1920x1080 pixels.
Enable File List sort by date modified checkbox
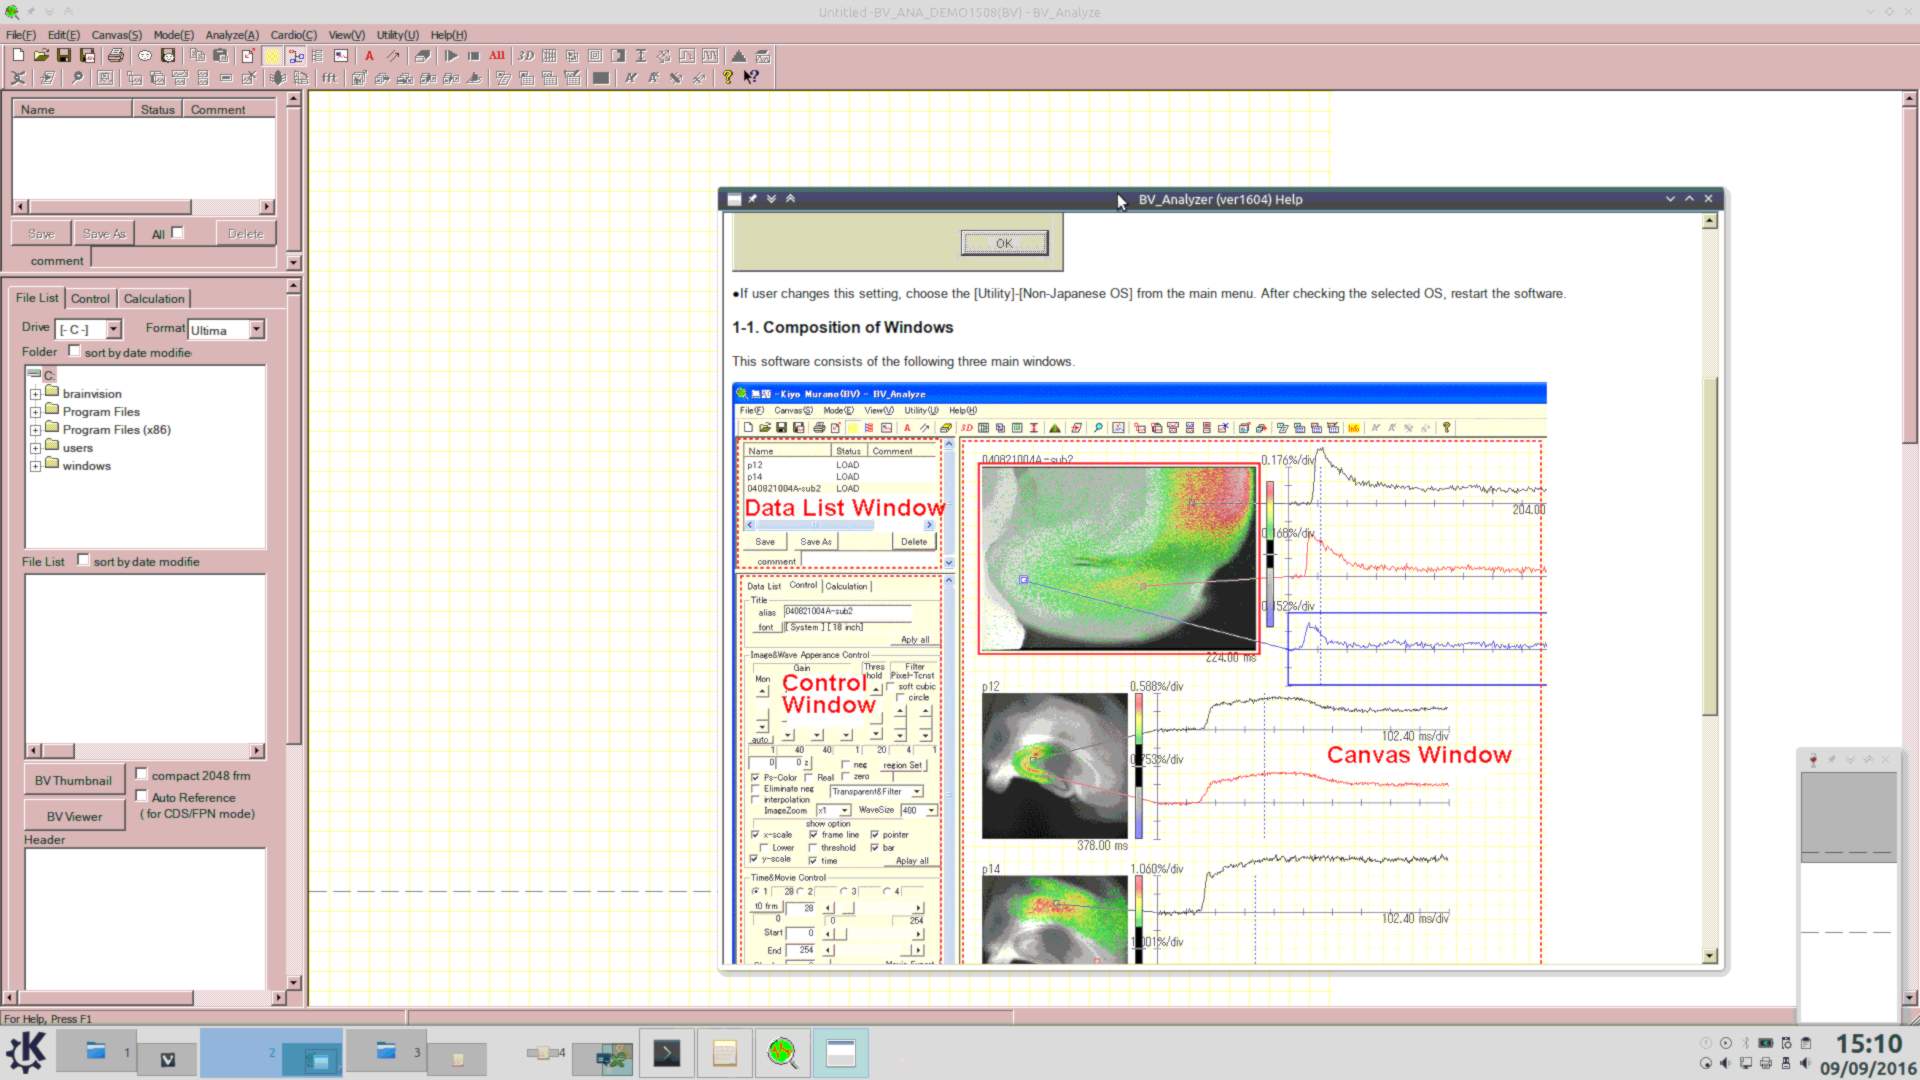click(x=83, y=560)
